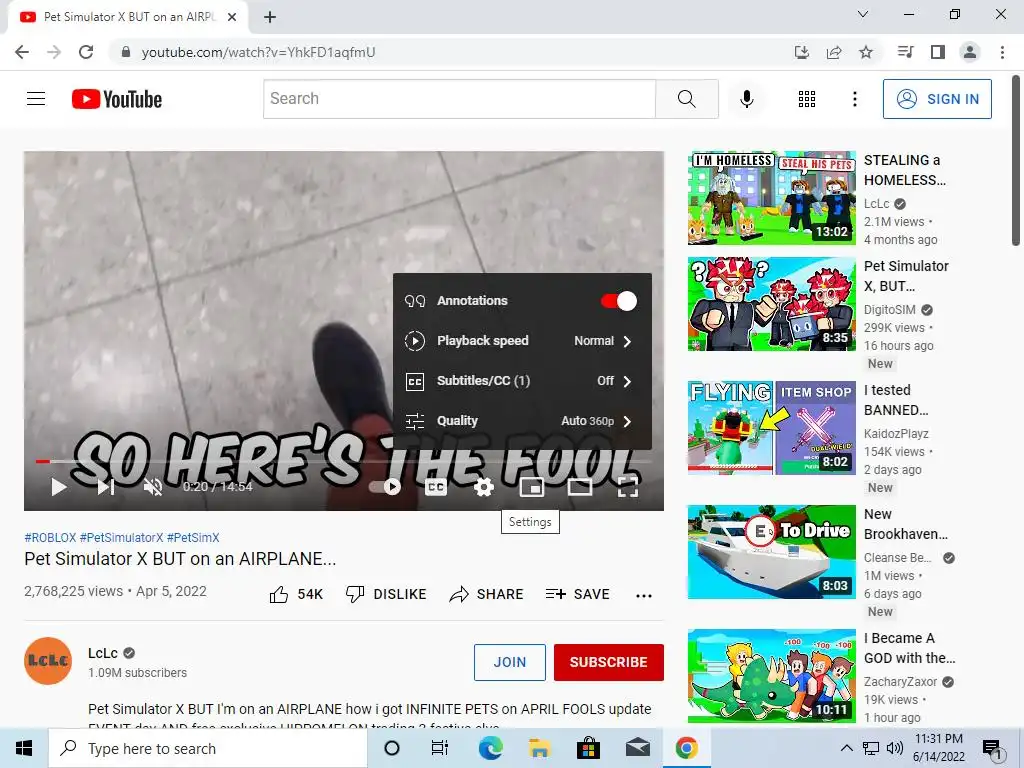This screenshot has width=1024, height=768.
Task: Open Chrome media control icon
Action: [x=905, y=52]
